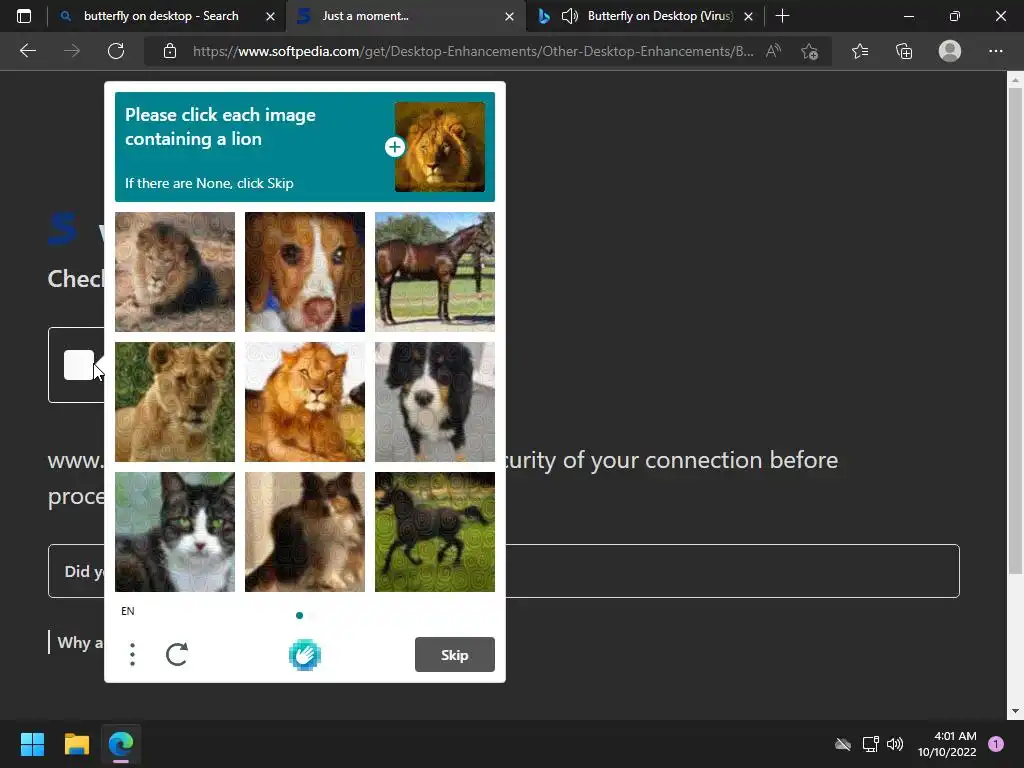1024x768 pixels.
Task: Reload the page with Refresh icon
Action: tap(116, 51)
